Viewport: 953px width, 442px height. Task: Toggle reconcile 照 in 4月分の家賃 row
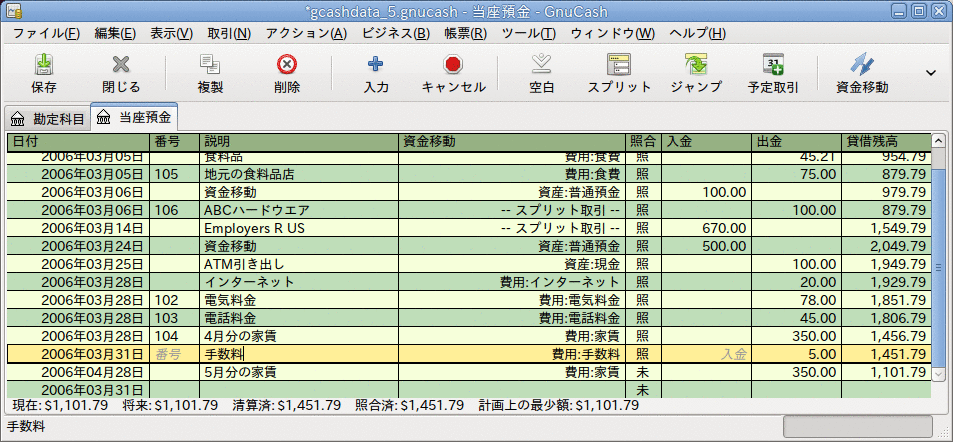[643, 336]
